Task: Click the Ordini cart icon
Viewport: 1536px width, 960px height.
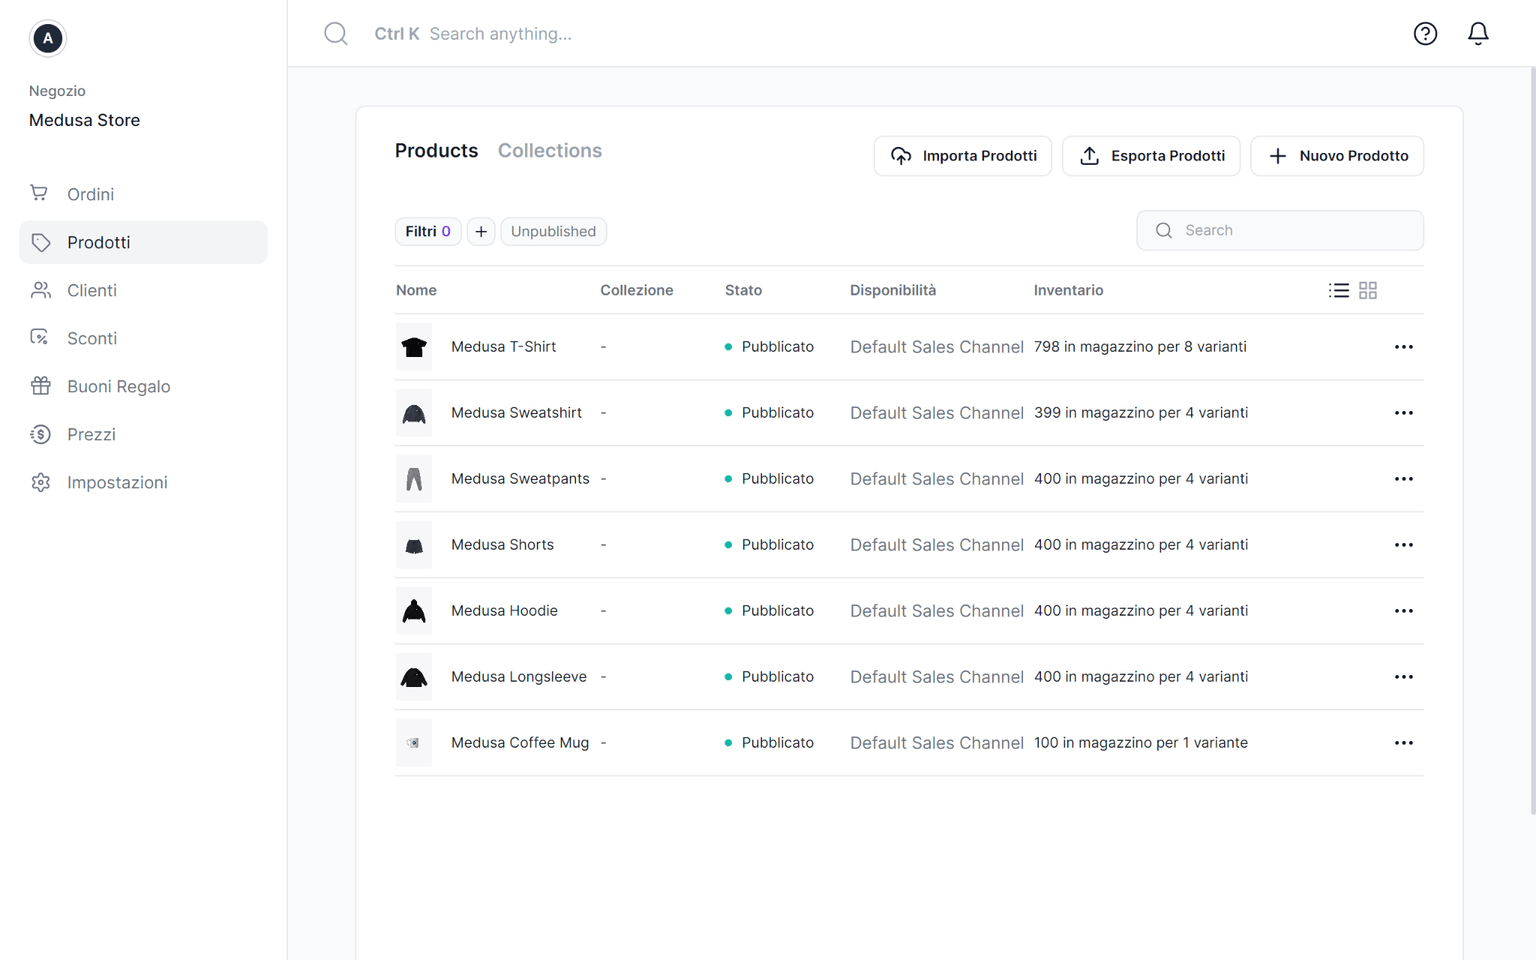Action: coord(39,193)
